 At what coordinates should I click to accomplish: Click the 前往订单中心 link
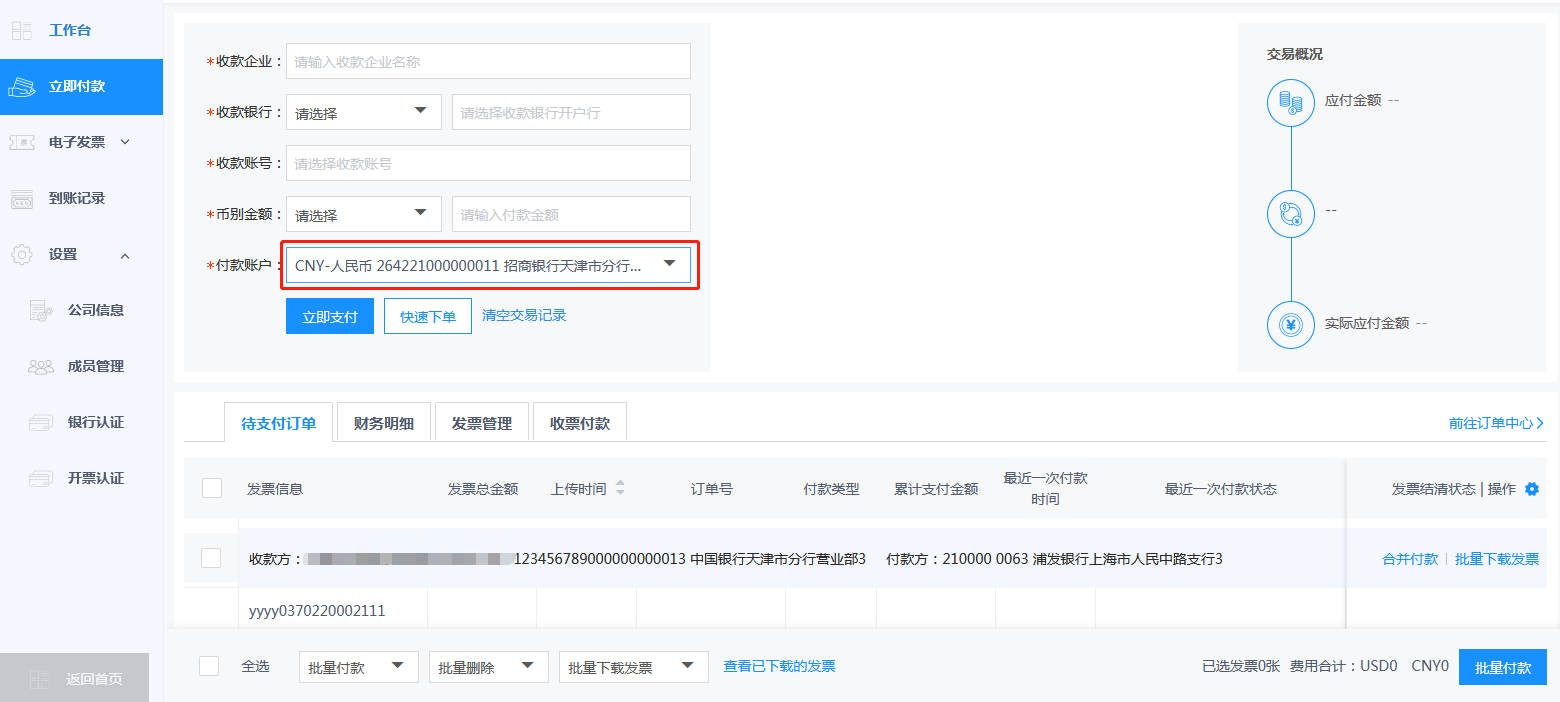pyautogui.click(x=1496, y=423)
